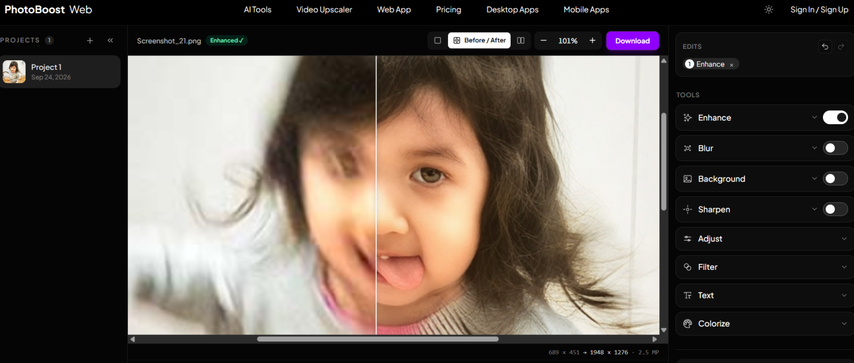Expand the Blur options chevron
Image resolution: width=854 pixels, height=363 pixels.
click(814, 148)
